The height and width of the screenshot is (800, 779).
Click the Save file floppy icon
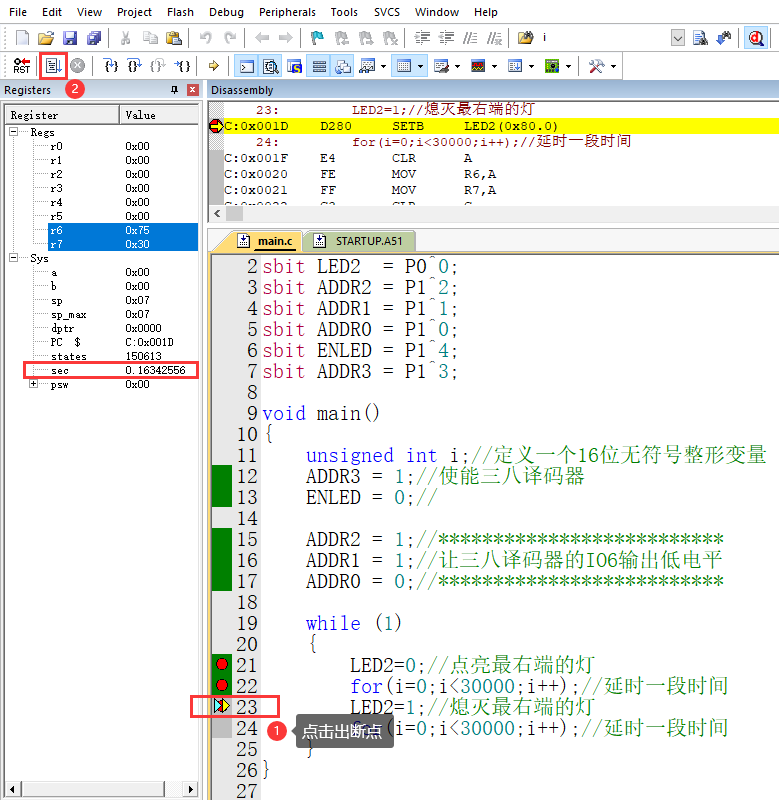point(70,38)
